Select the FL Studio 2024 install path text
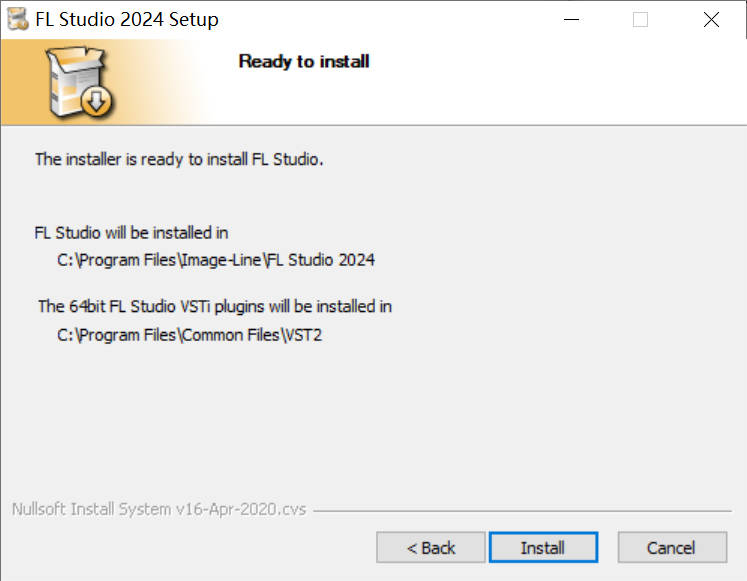747x581 pixels. click(216, 260)
